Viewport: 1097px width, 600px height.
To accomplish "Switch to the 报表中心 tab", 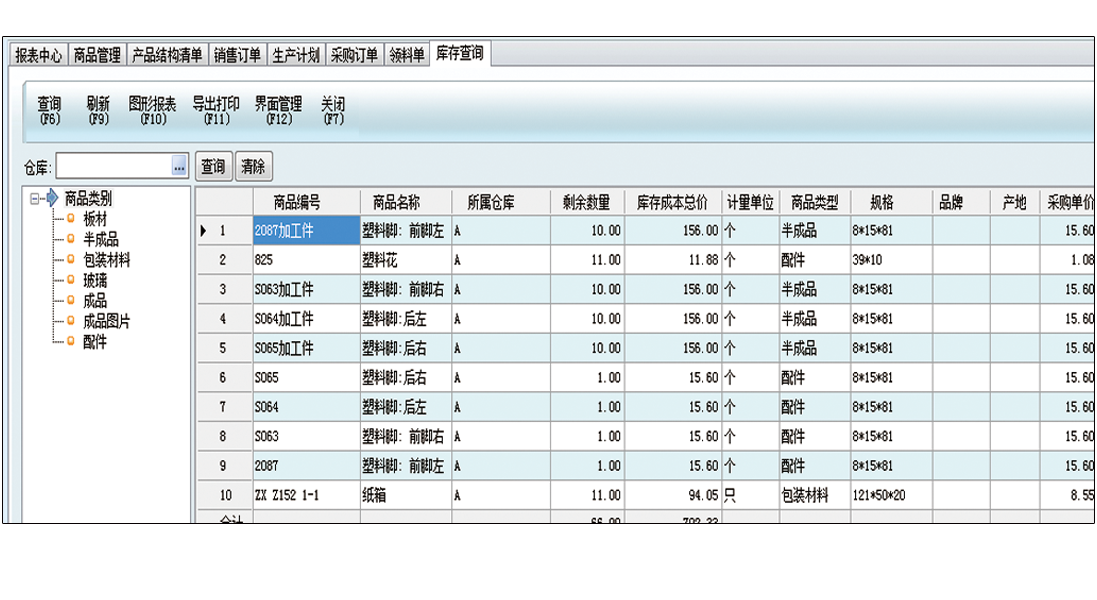I will pyautogui.click(x=39, y=56).
